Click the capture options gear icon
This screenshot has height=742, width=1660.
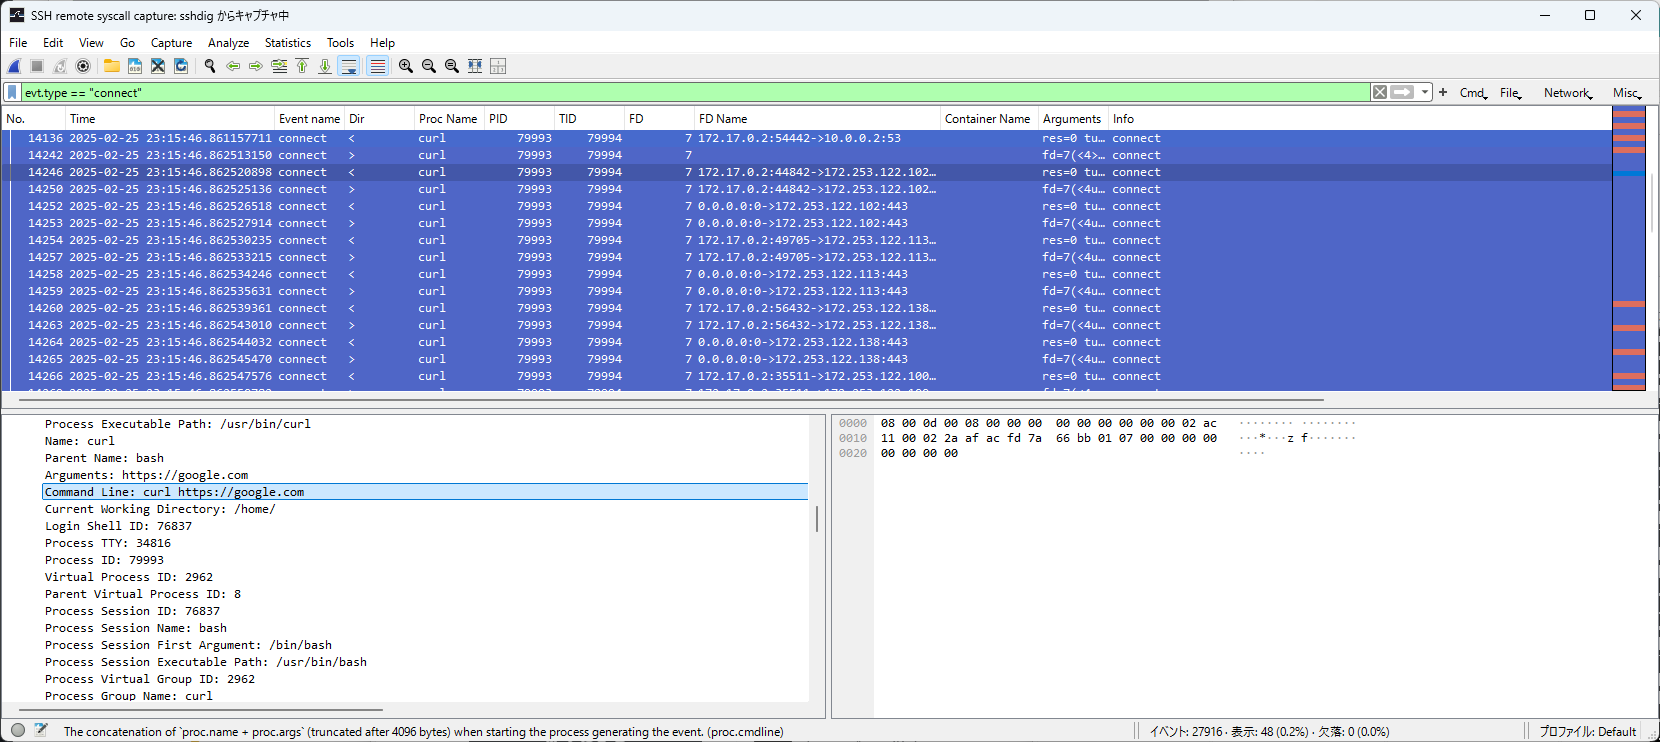click(x=83, y=66)
